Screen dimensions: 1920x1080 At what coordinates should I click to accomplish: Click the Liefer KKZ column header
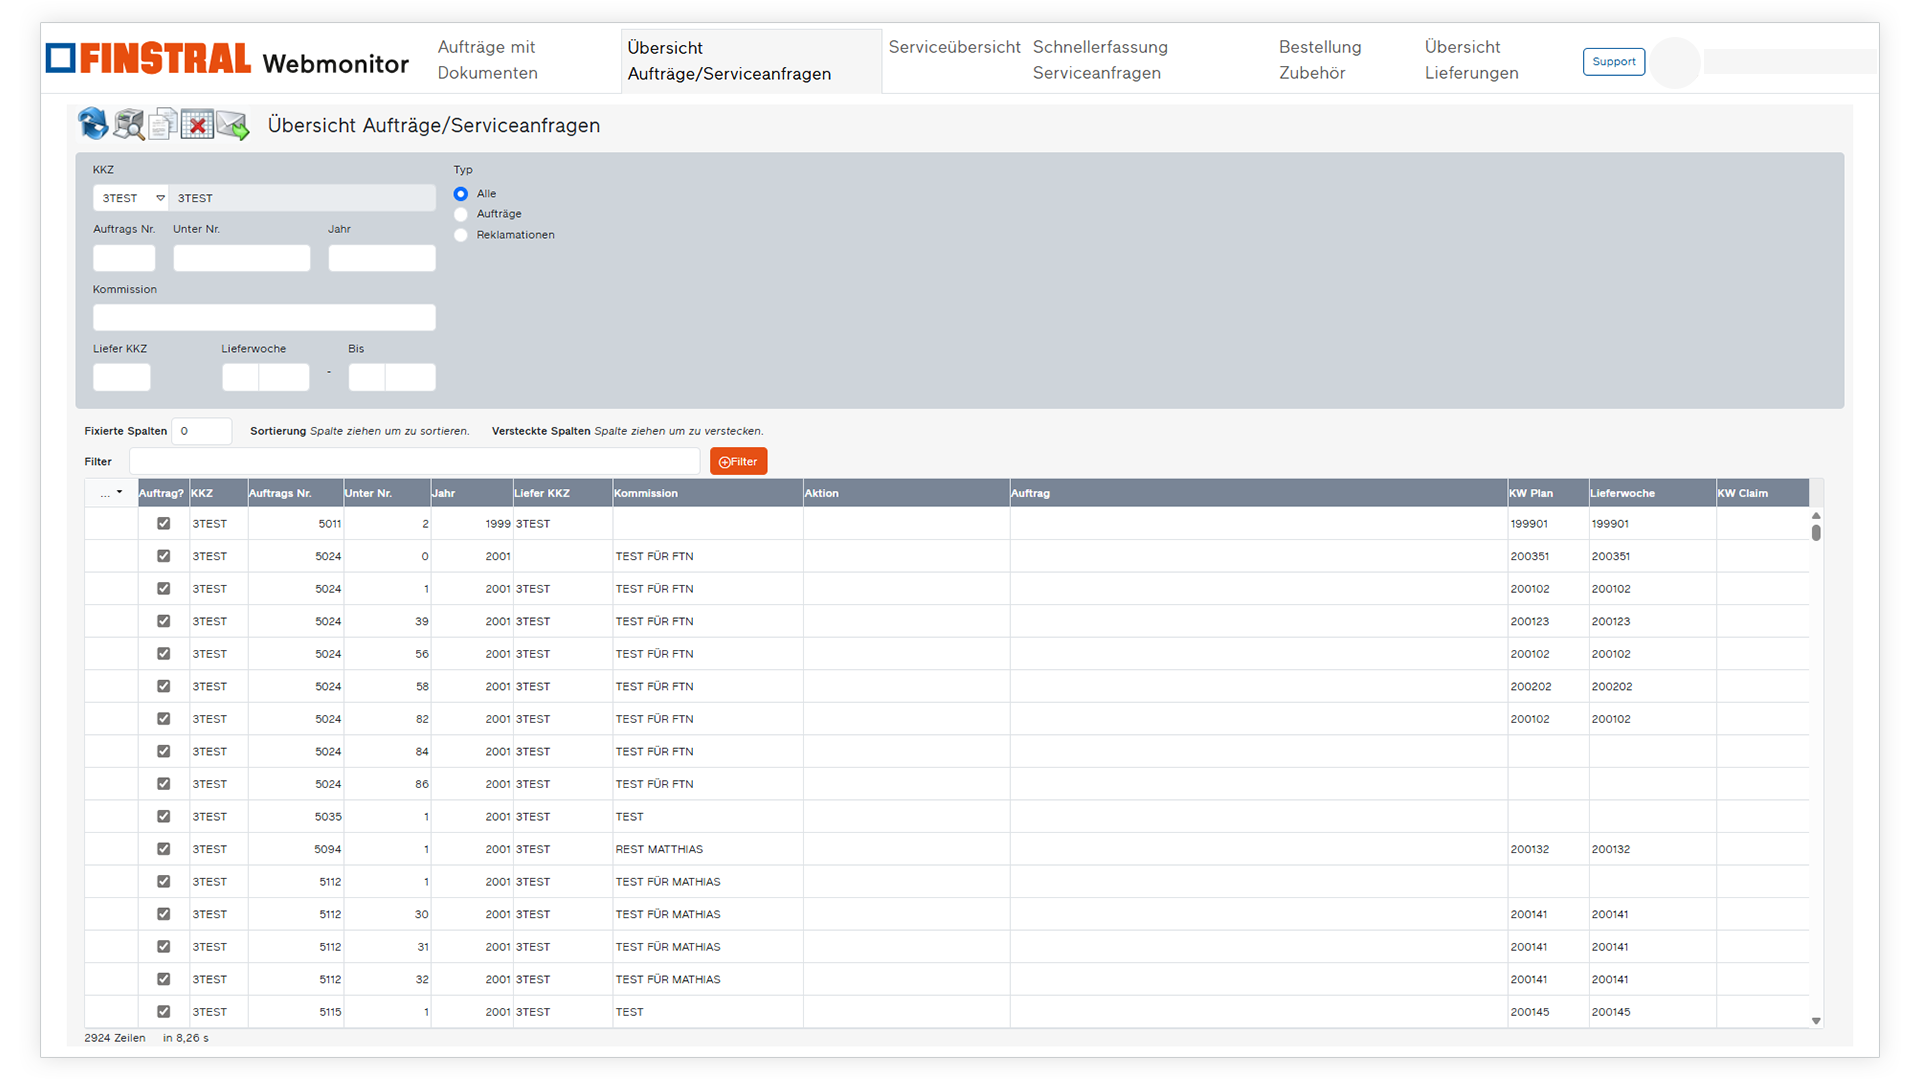click(x=562, y=493)
